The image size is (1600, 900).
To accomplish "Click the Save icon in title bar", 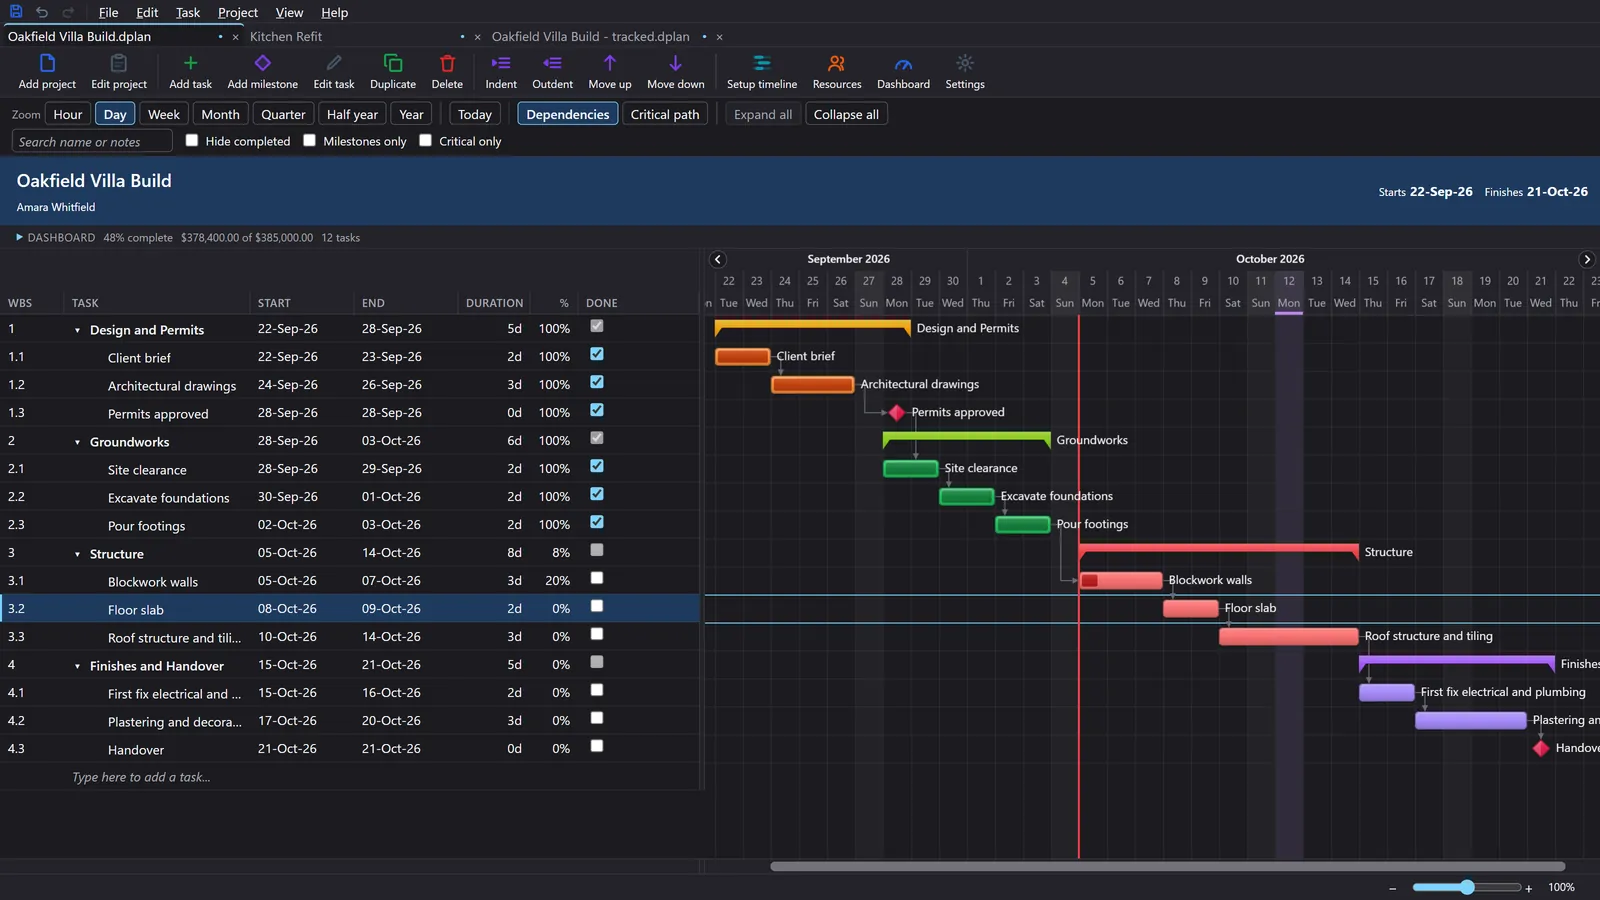I will (x=16, y=12).
